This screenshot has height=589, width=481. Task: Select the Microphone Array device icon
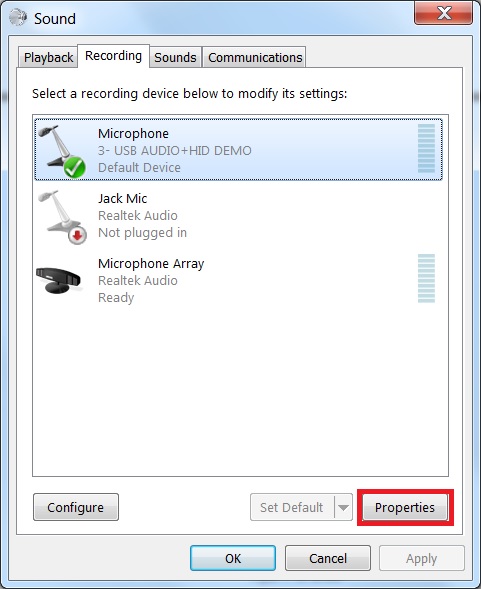click(59, 280)
